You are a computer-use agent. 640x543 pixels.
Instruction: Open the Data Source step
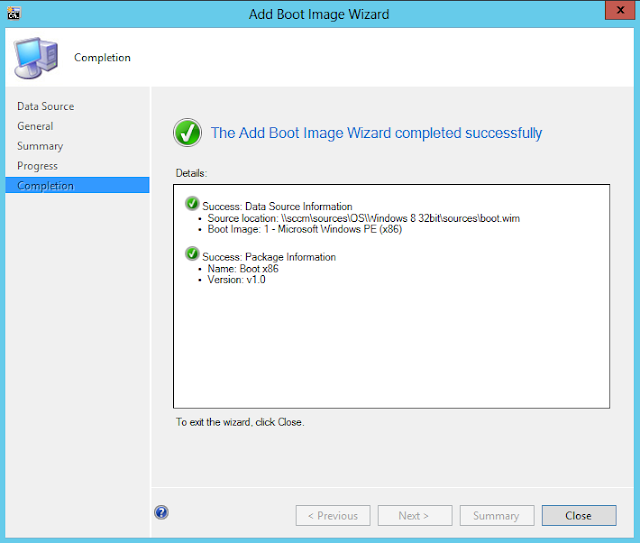[45, 106]
